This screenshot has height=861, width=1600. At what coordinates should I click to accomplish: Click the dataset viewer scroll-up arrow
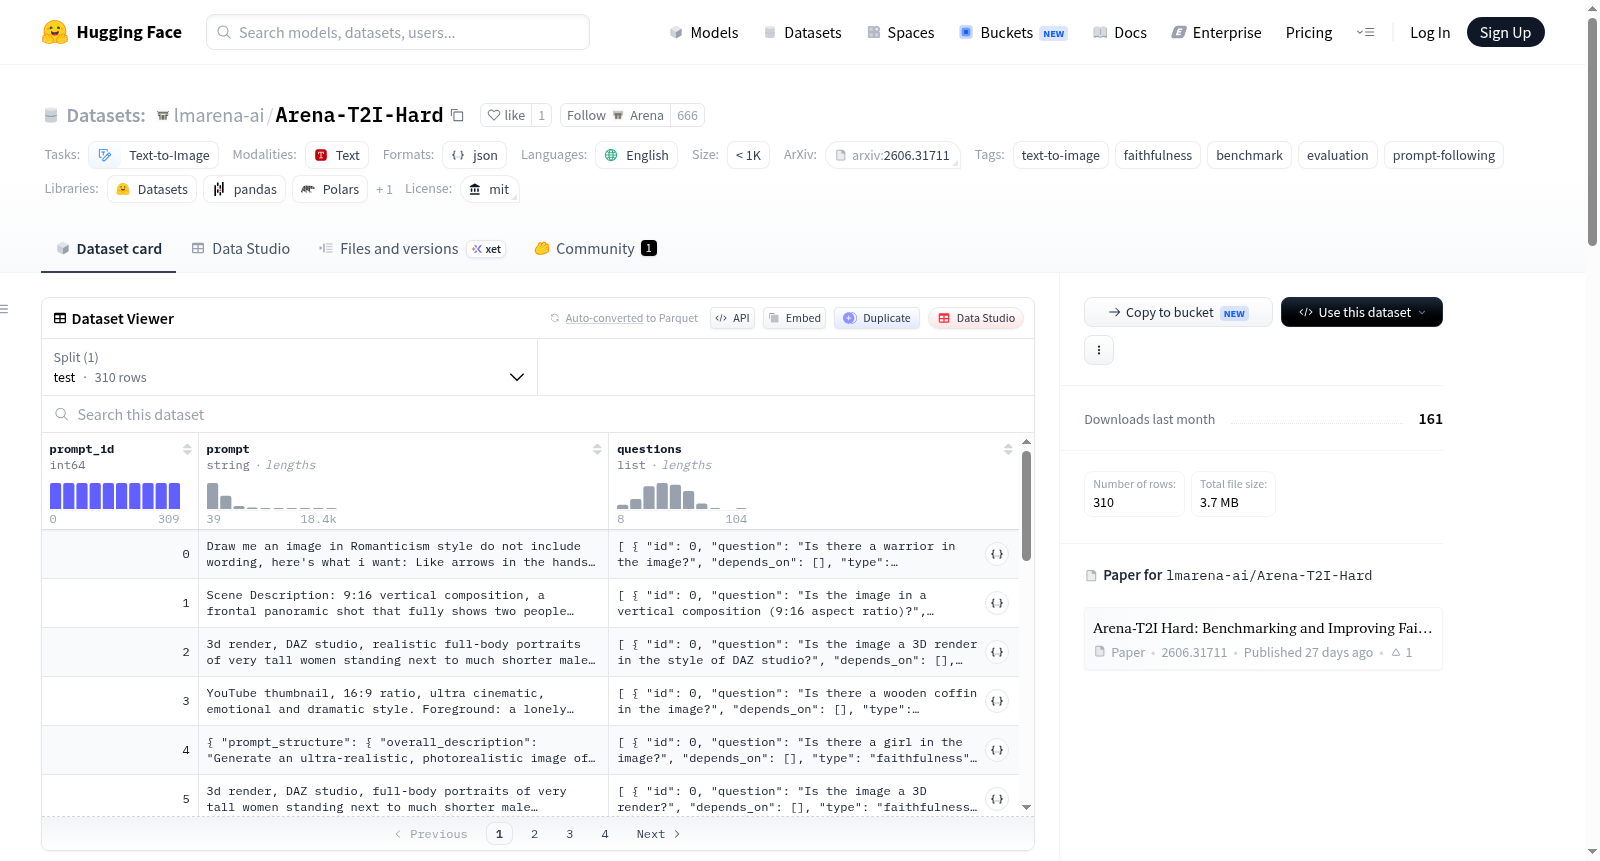point(1026,441)
